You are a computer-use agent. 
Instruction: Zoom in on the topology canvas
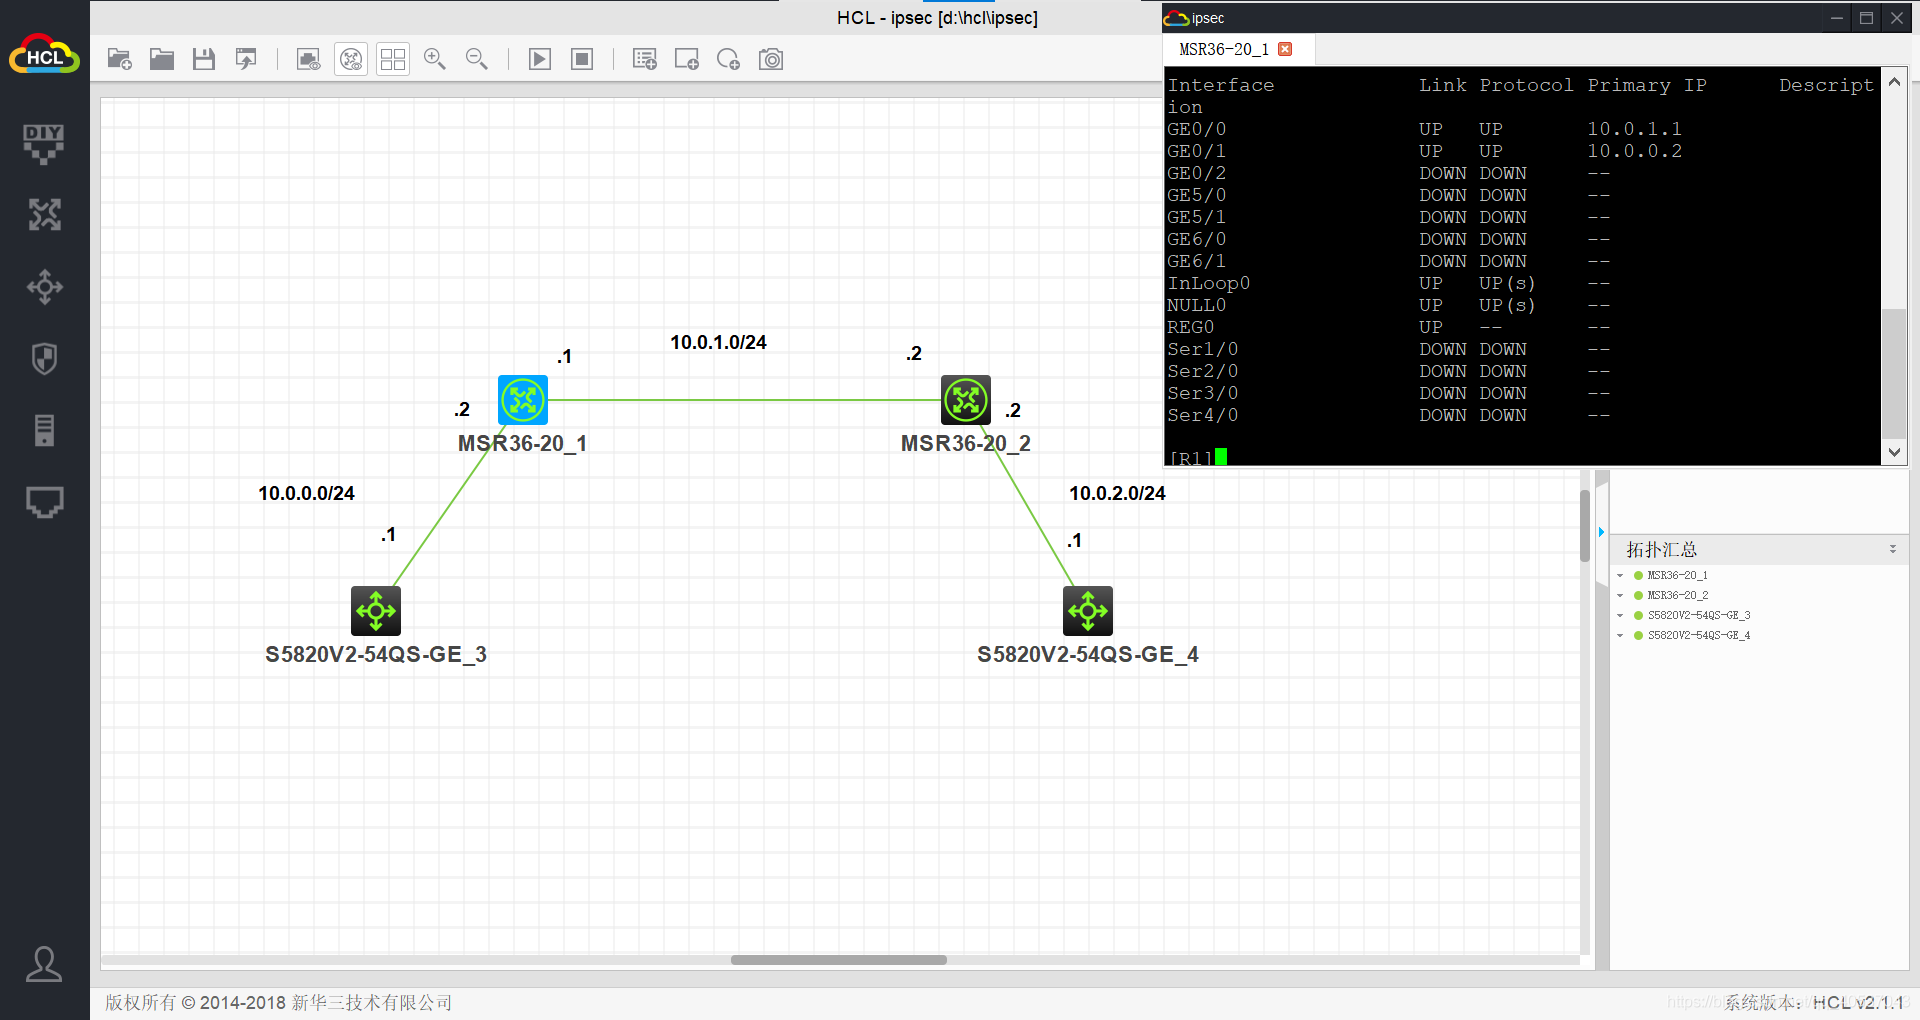(435, 59)
